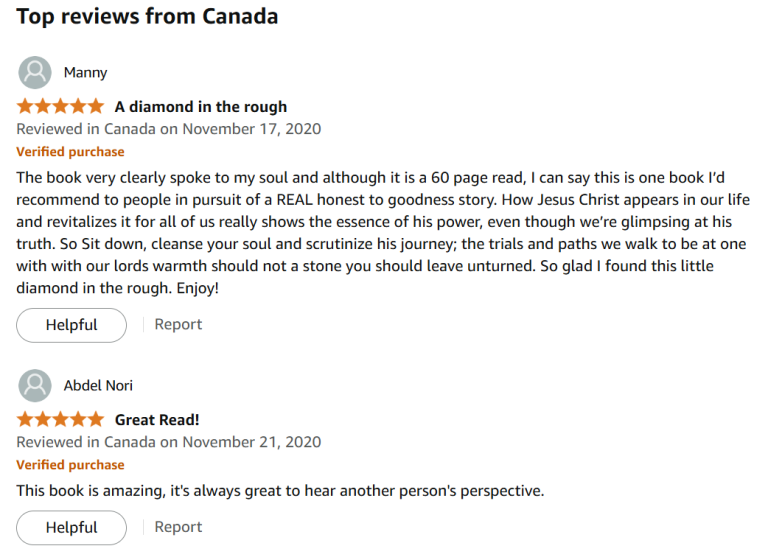Mark Abdel Nori's review as Helpful
The image size is (768, 557).
tap(71, 528)
